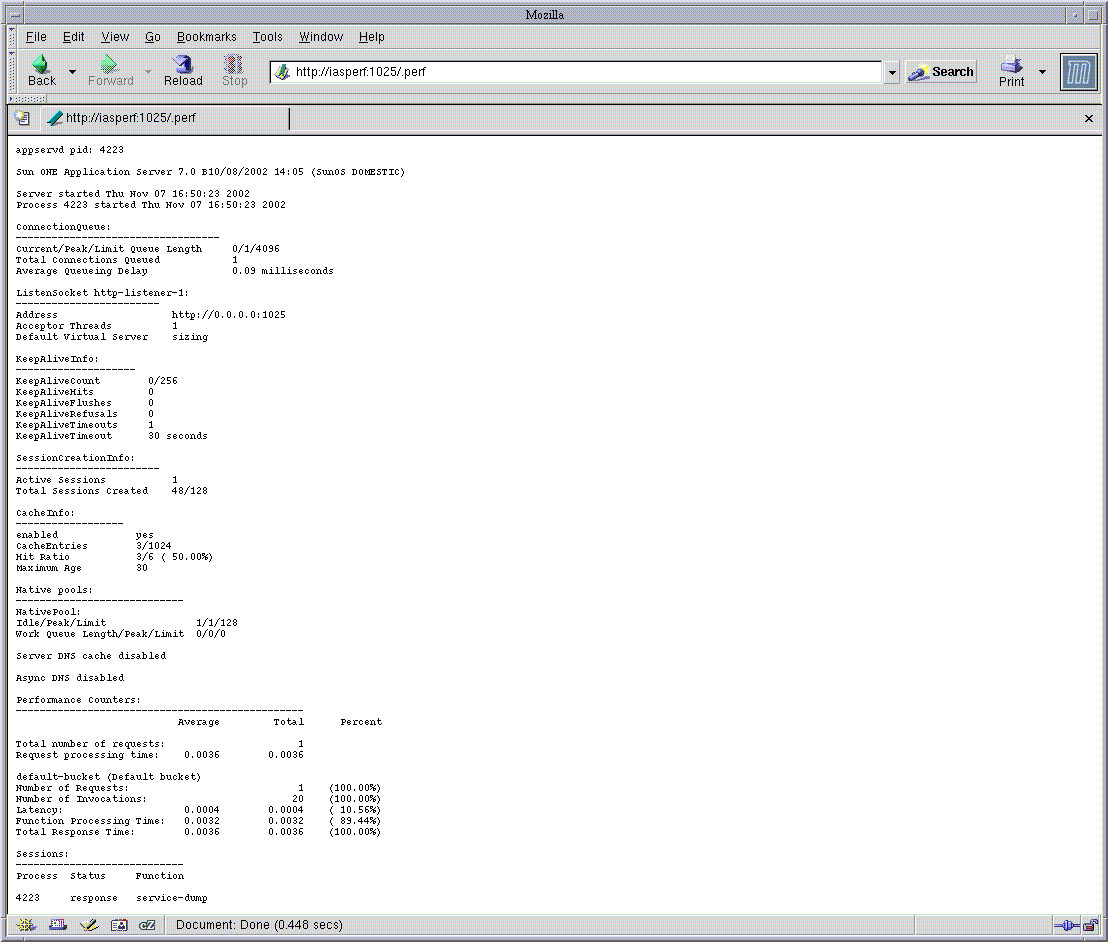Reload the .perf page
The image size is (1108, 942).
pyautogui.click(x=183, y=71)
